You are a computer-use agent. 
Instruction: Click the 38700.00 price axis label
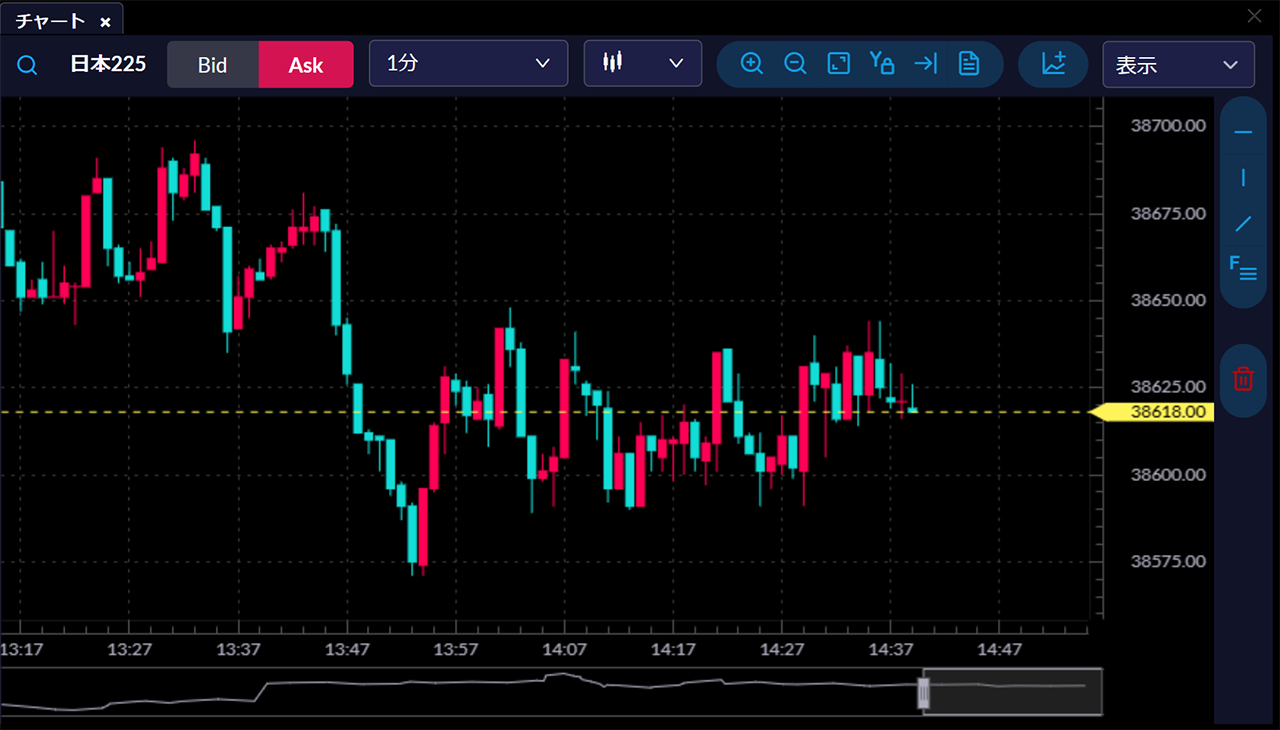point(1168,126)
